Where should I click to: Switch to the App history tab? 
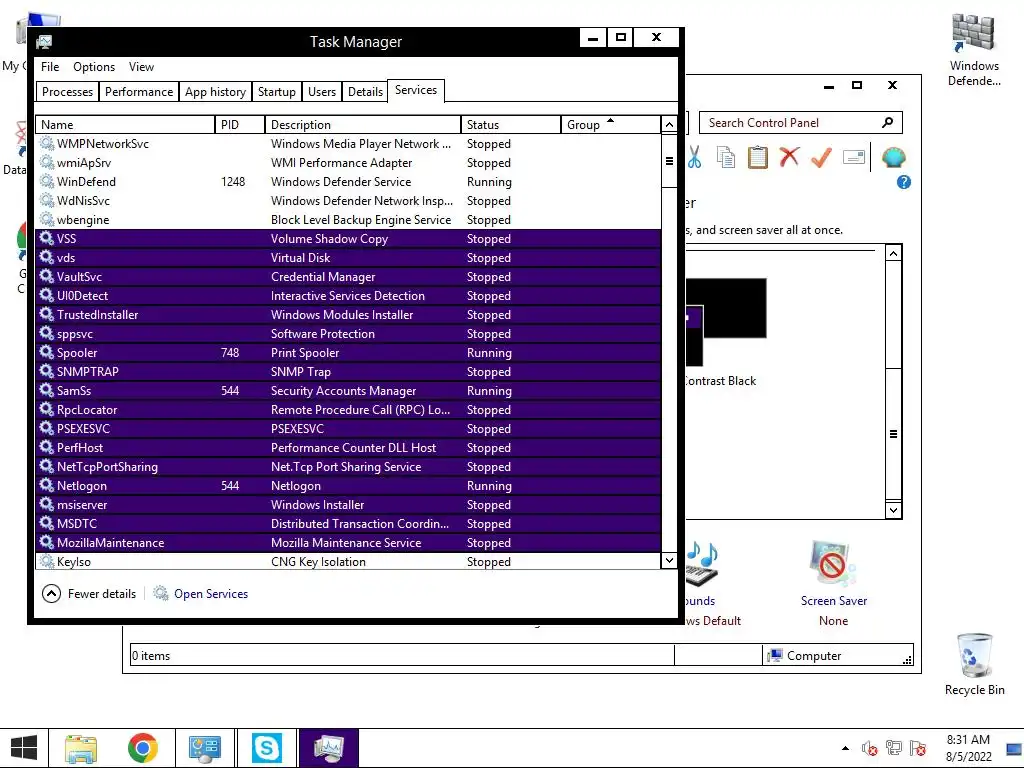[216, 91]
